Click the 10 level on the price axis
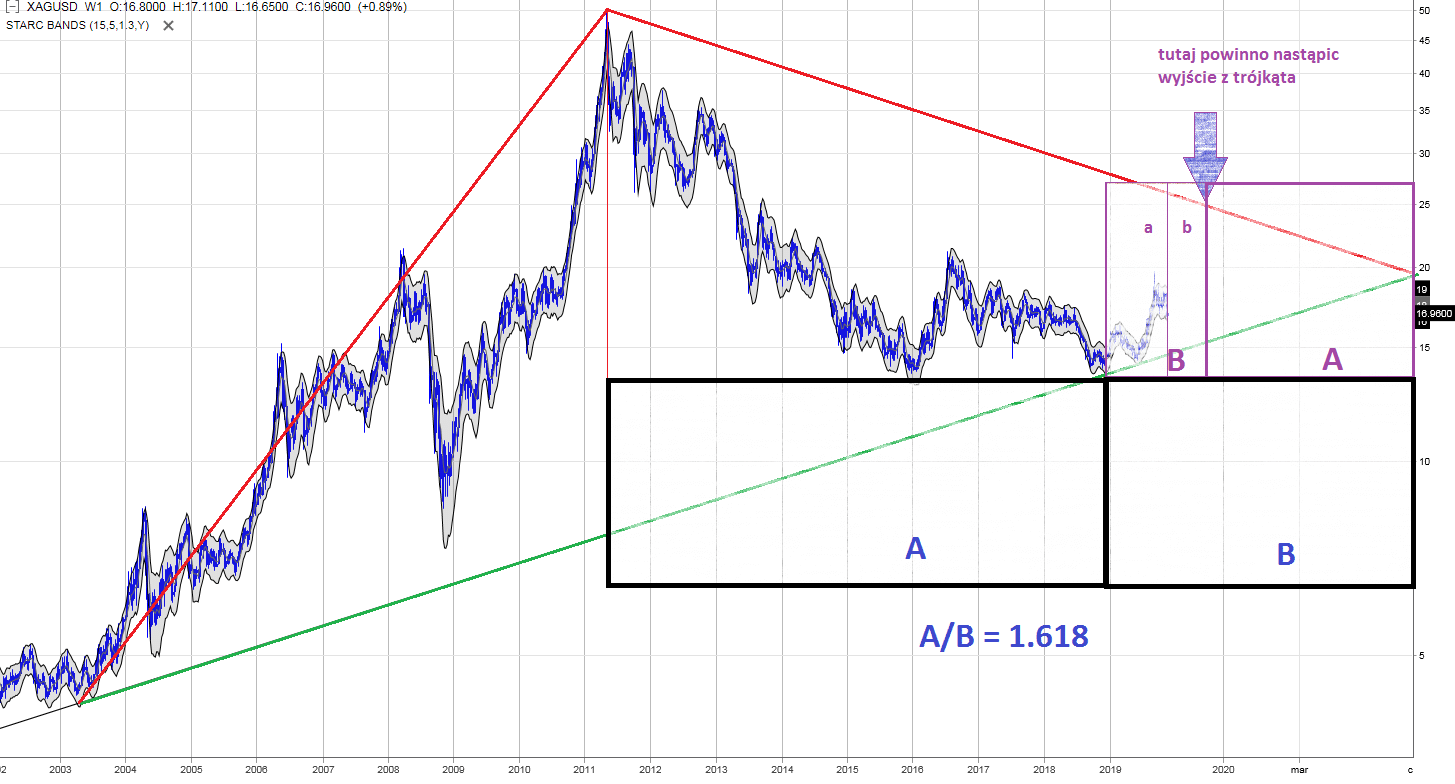1455x784 pixels. 1423,461
